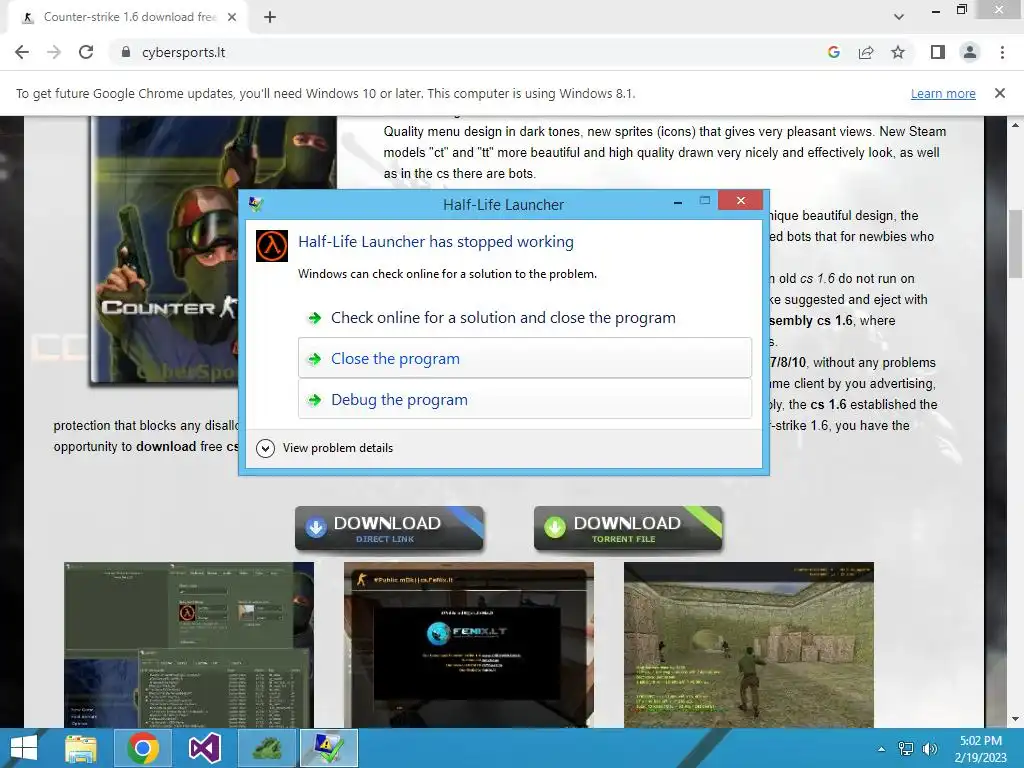Choose Check online for a solution option
The height and width of the screenshot is (768, 1024).
[x=525, y=317]
